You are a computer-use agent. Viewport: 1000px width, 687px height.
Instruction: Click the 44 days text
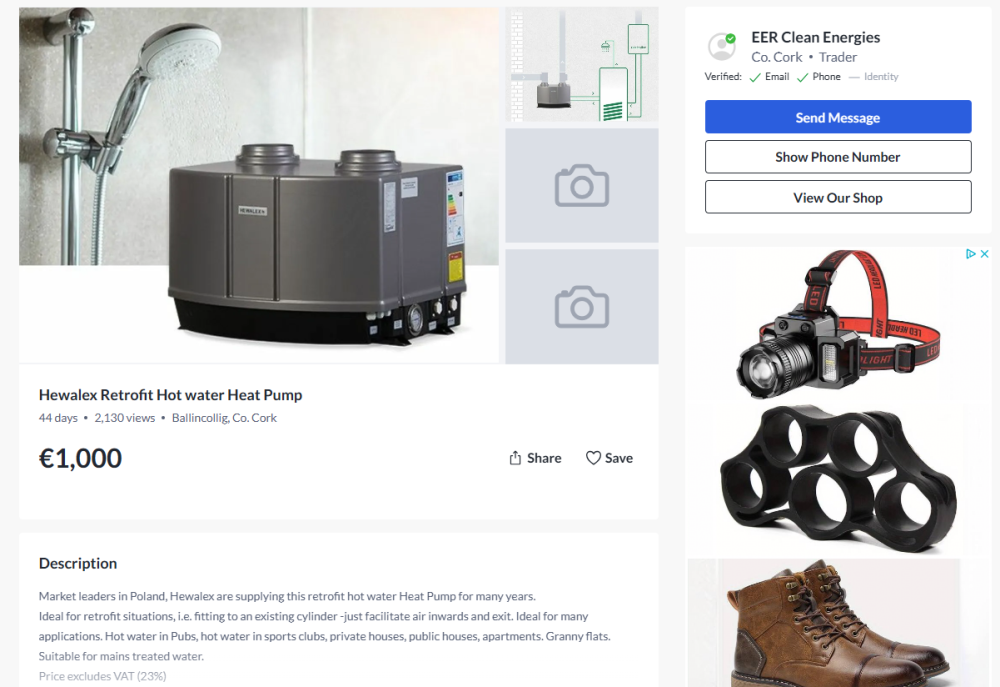(58, 418)
